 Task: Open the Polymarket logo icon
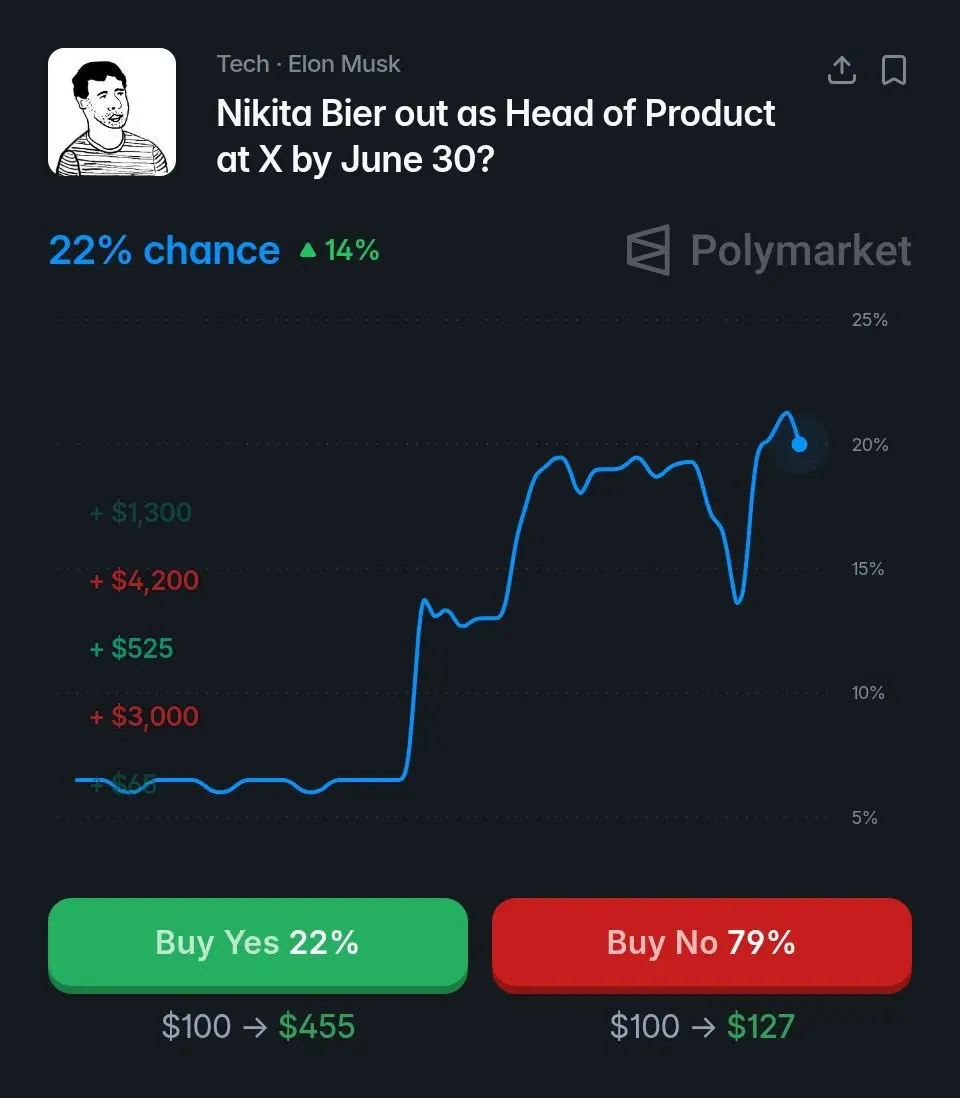point(648,250)
